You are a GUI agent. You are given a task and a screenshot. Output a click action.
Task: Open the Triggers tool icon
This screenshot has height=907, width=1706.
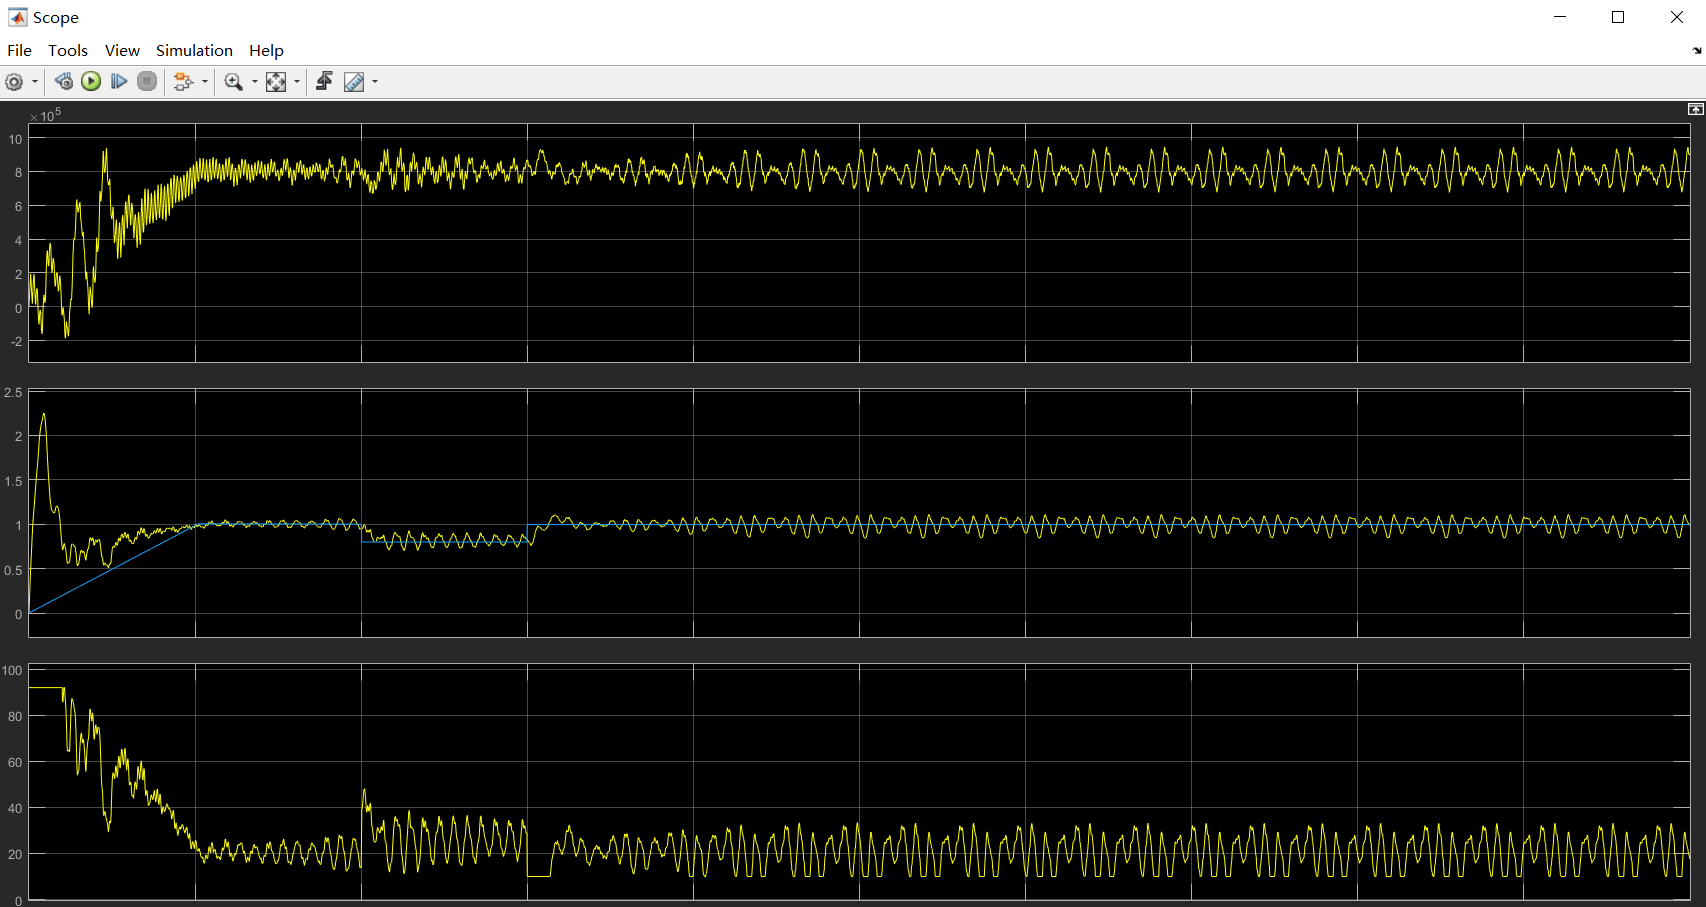tap(324, 82)
